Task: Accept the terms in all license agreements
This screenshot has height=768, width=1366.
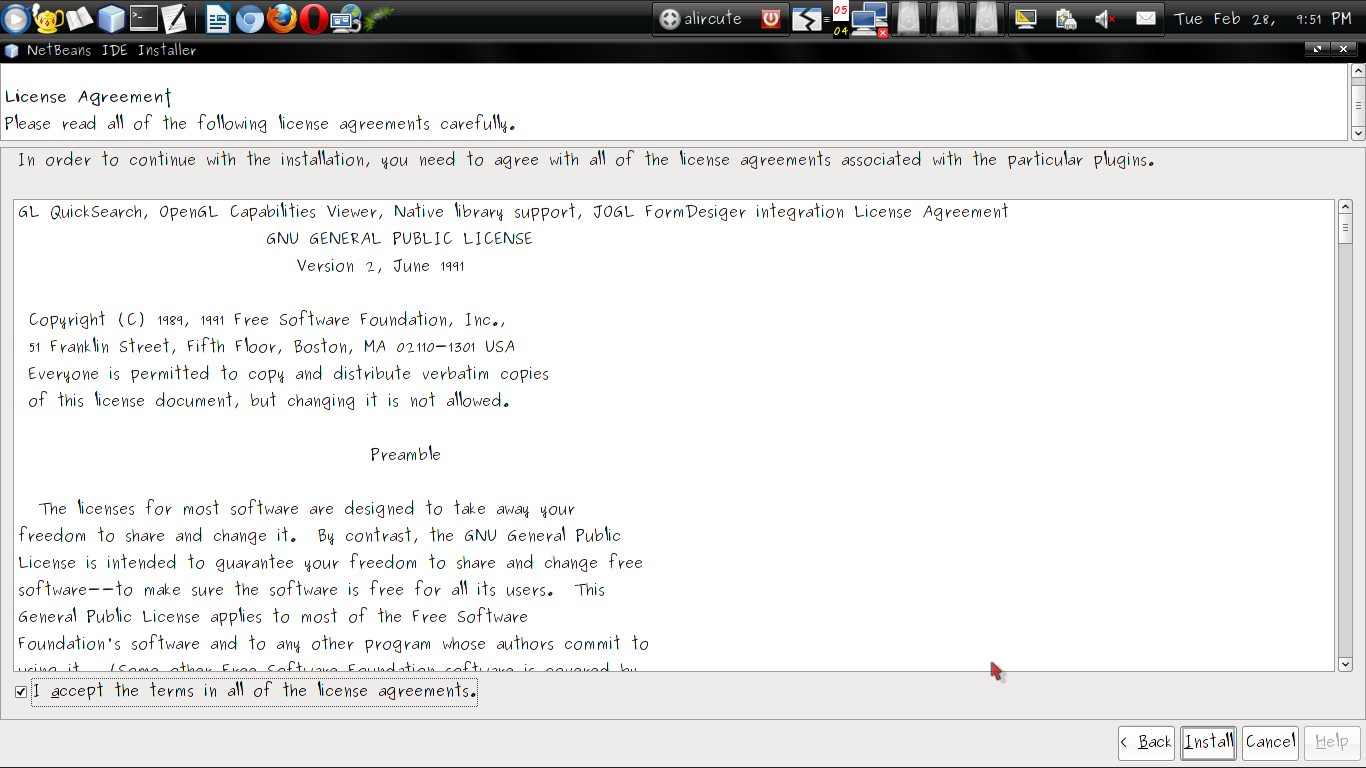Action: tap(21, 692)
